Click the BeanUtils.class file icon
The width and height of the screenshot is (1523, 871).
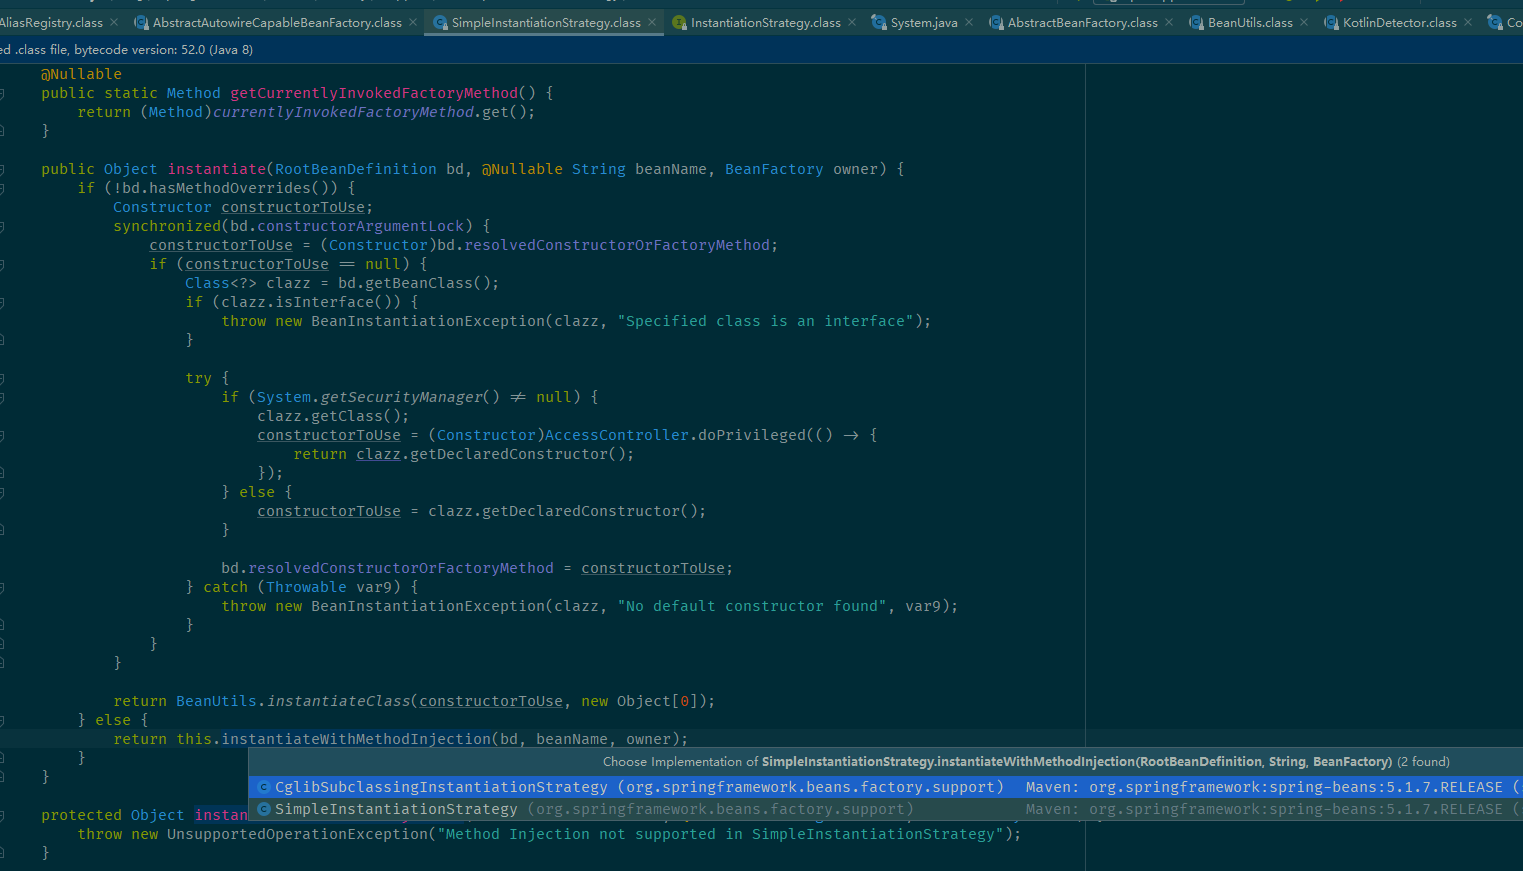[1196, 22]
